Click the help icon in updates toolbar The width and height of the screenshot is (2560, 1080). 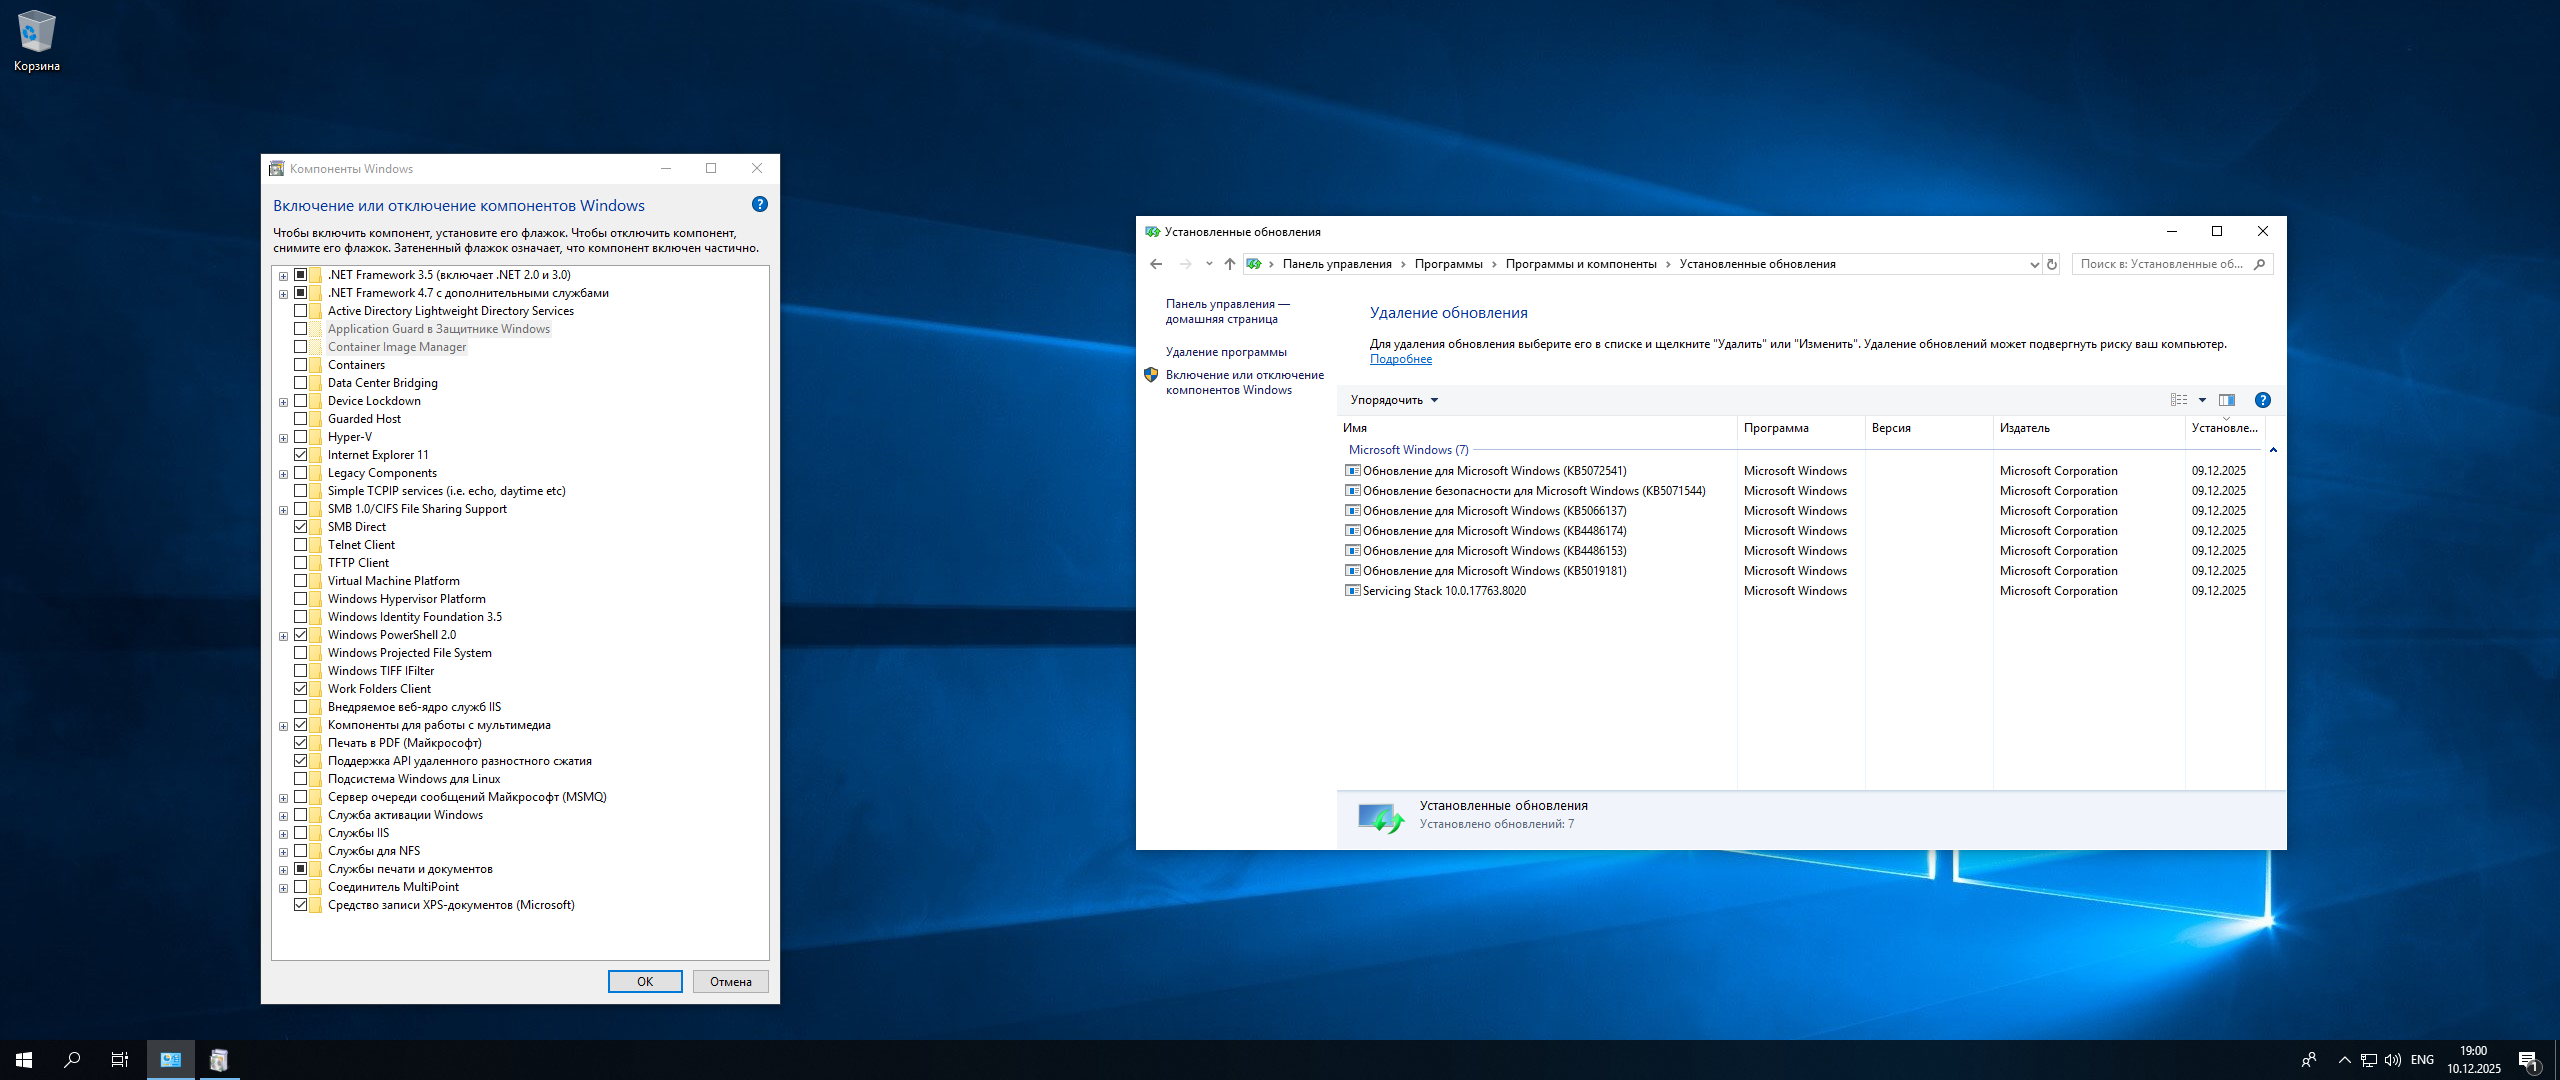pos(2263,400)
